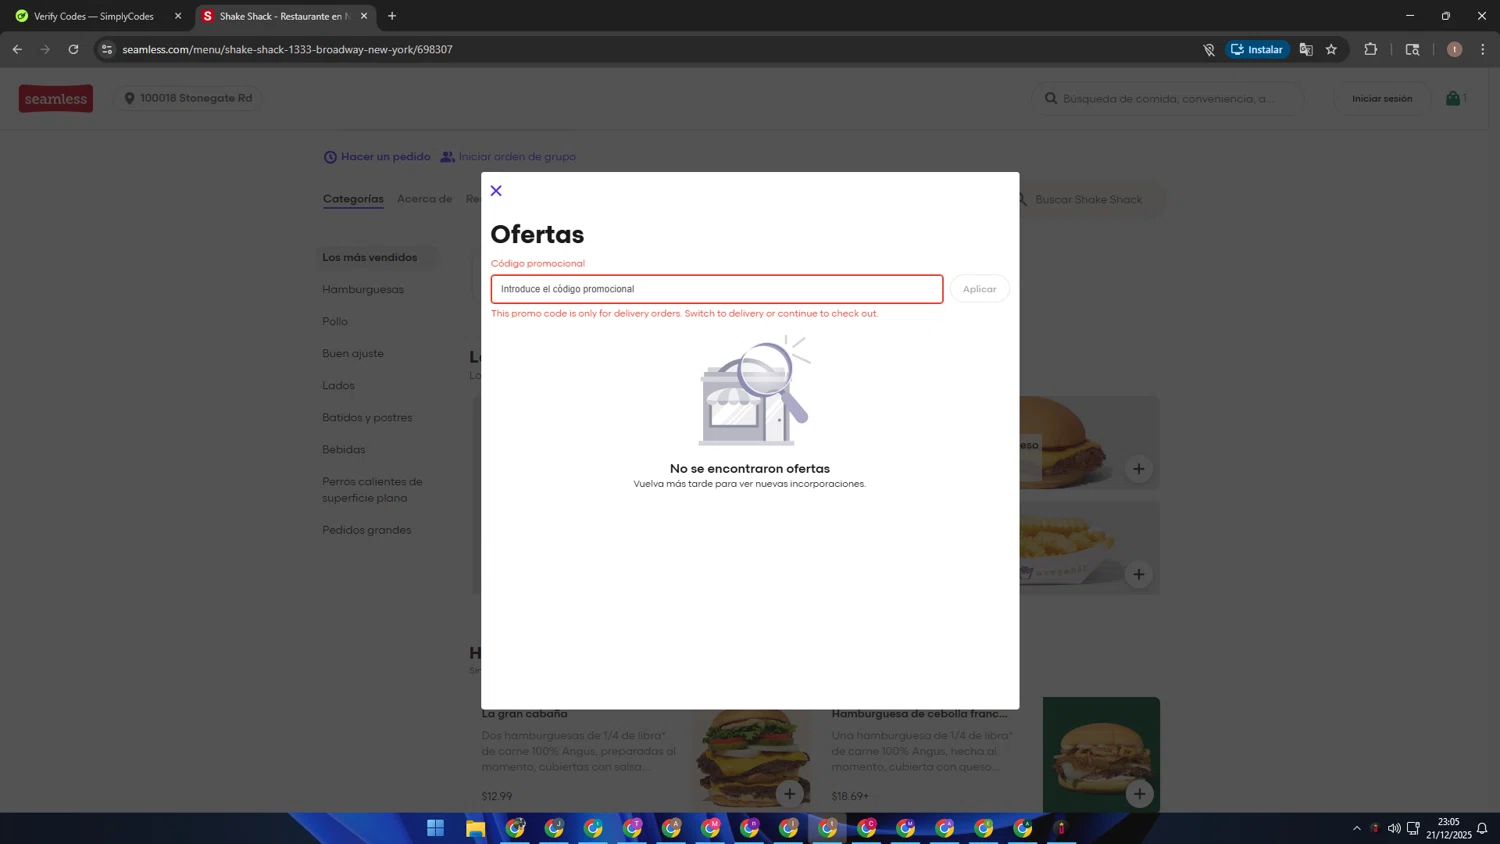Click the volume icon in system tray

[x=1394, y=828]
